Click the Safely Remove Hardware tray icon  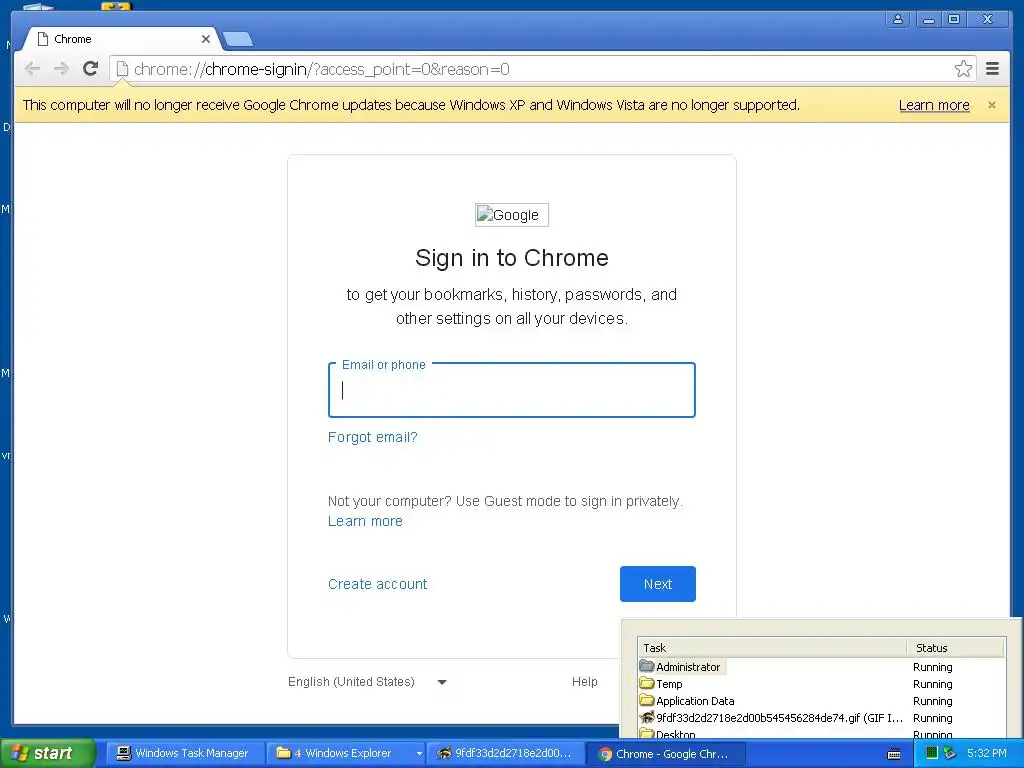point(950,753)
